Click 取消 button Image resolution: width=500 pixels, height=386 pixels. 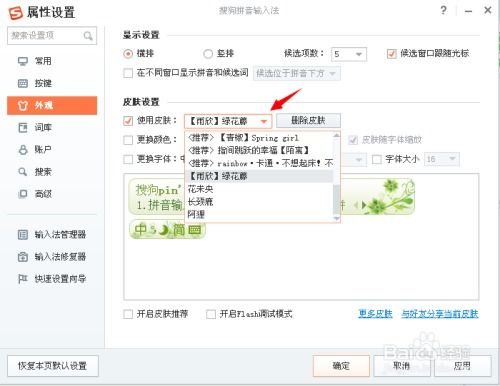[x=402, y=366]
